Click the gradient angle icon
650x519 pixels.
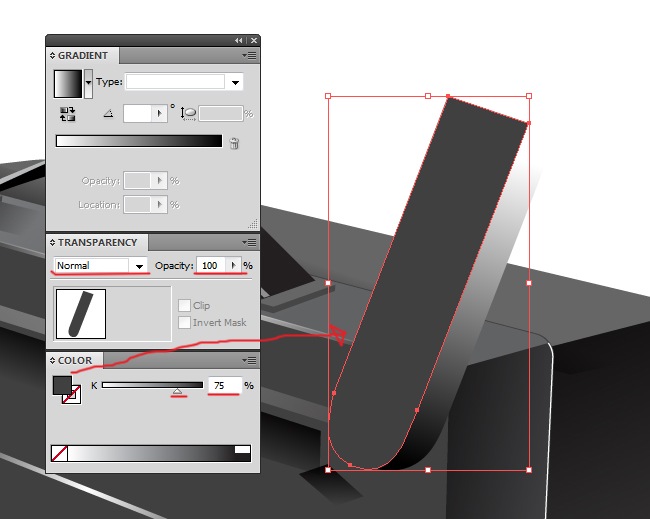point(108,113)
